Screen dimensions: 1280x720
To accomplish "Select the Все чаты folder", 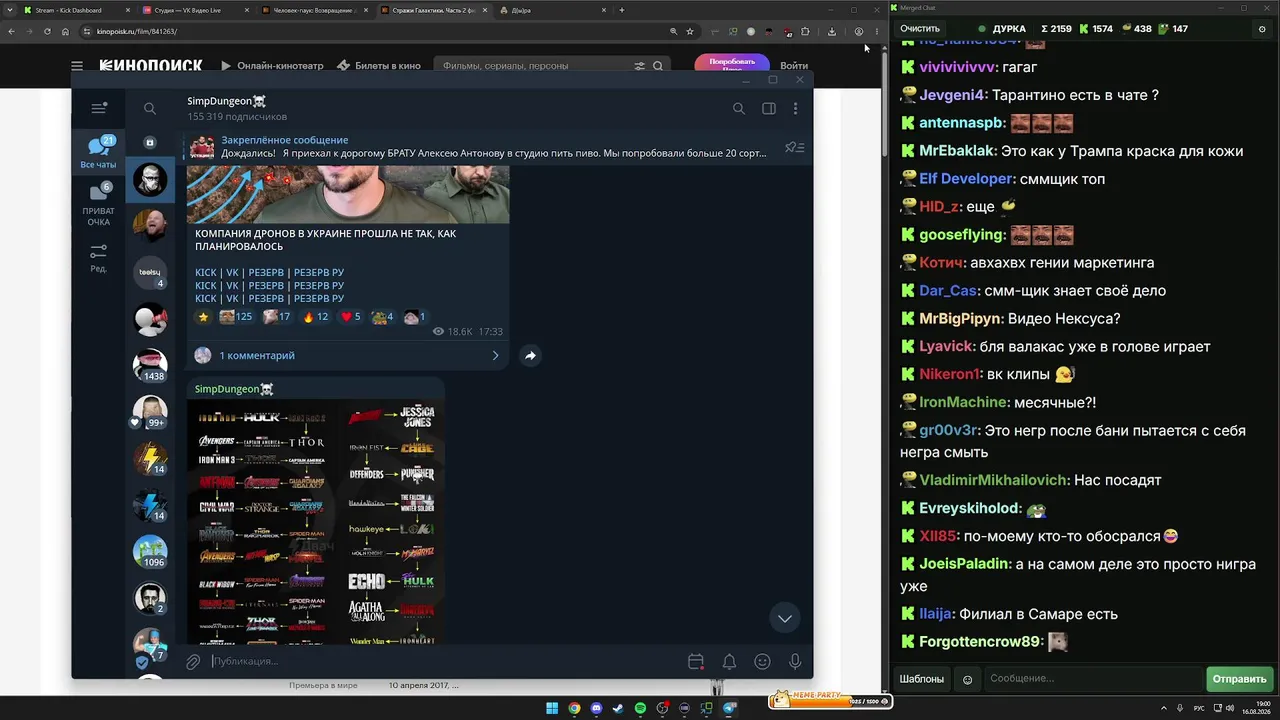I will [98, 152].
